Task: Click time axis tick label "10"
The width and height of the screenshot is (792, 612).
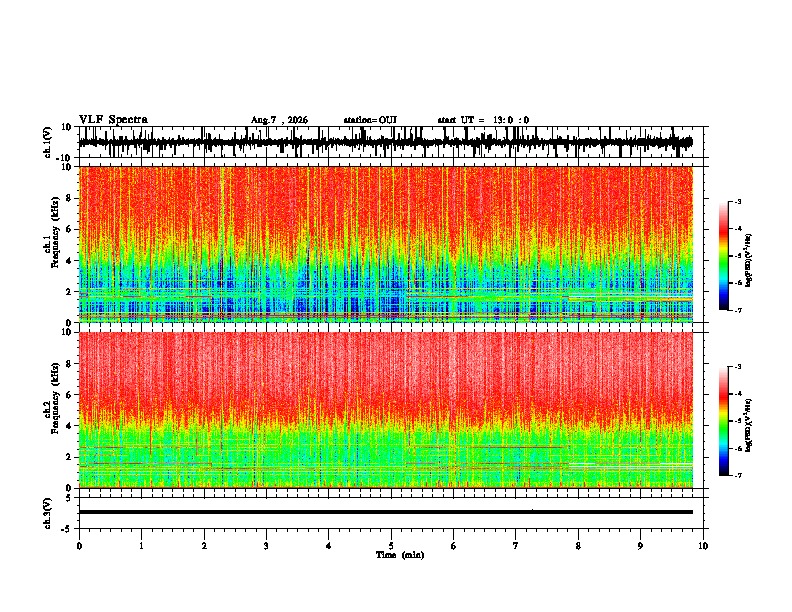Action: click(703, 546)
